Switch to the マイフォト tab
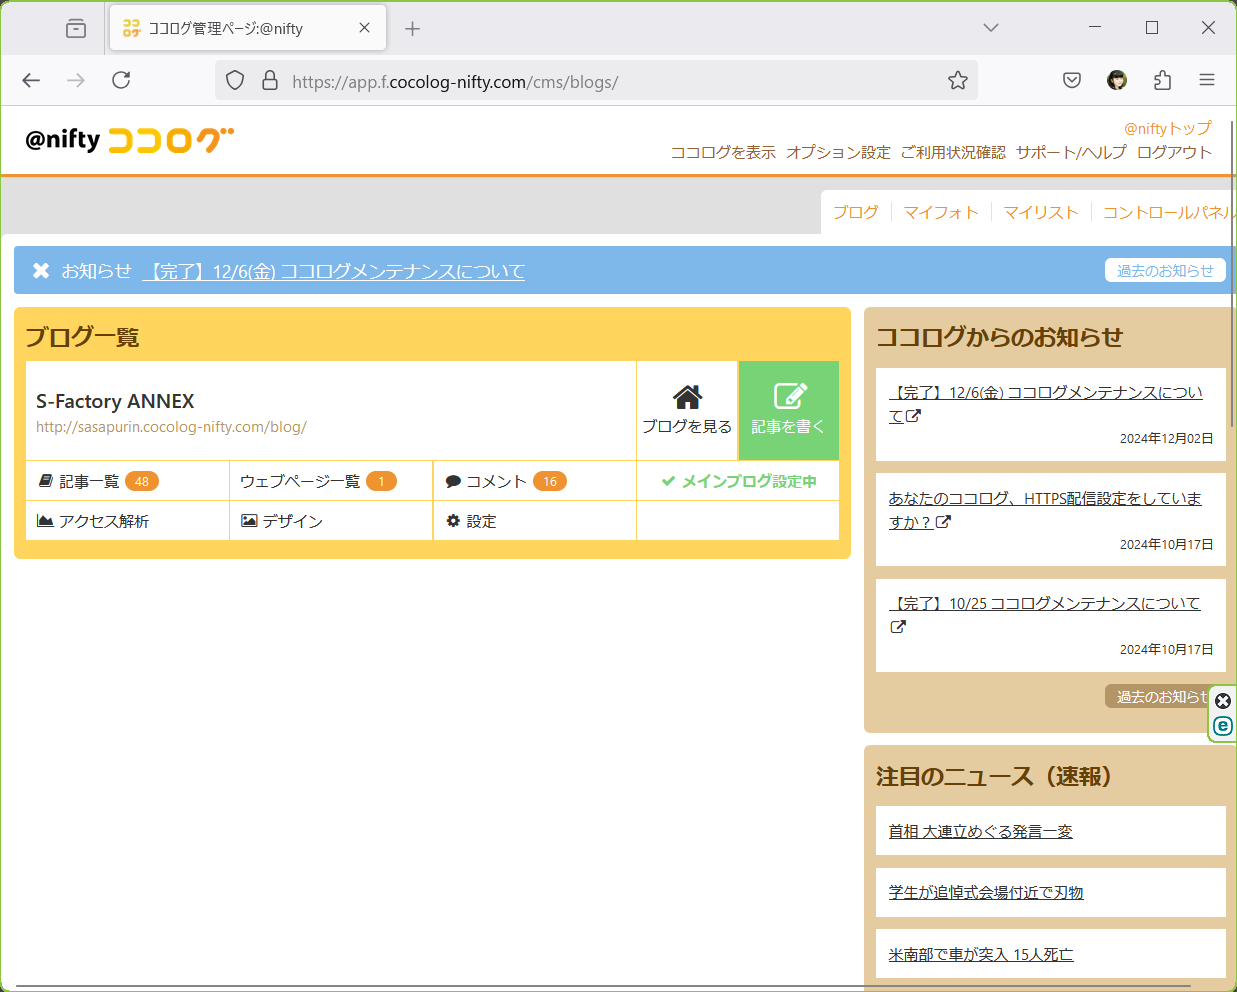This screenshot has height=992, width=1237. [x=941, y=212]
